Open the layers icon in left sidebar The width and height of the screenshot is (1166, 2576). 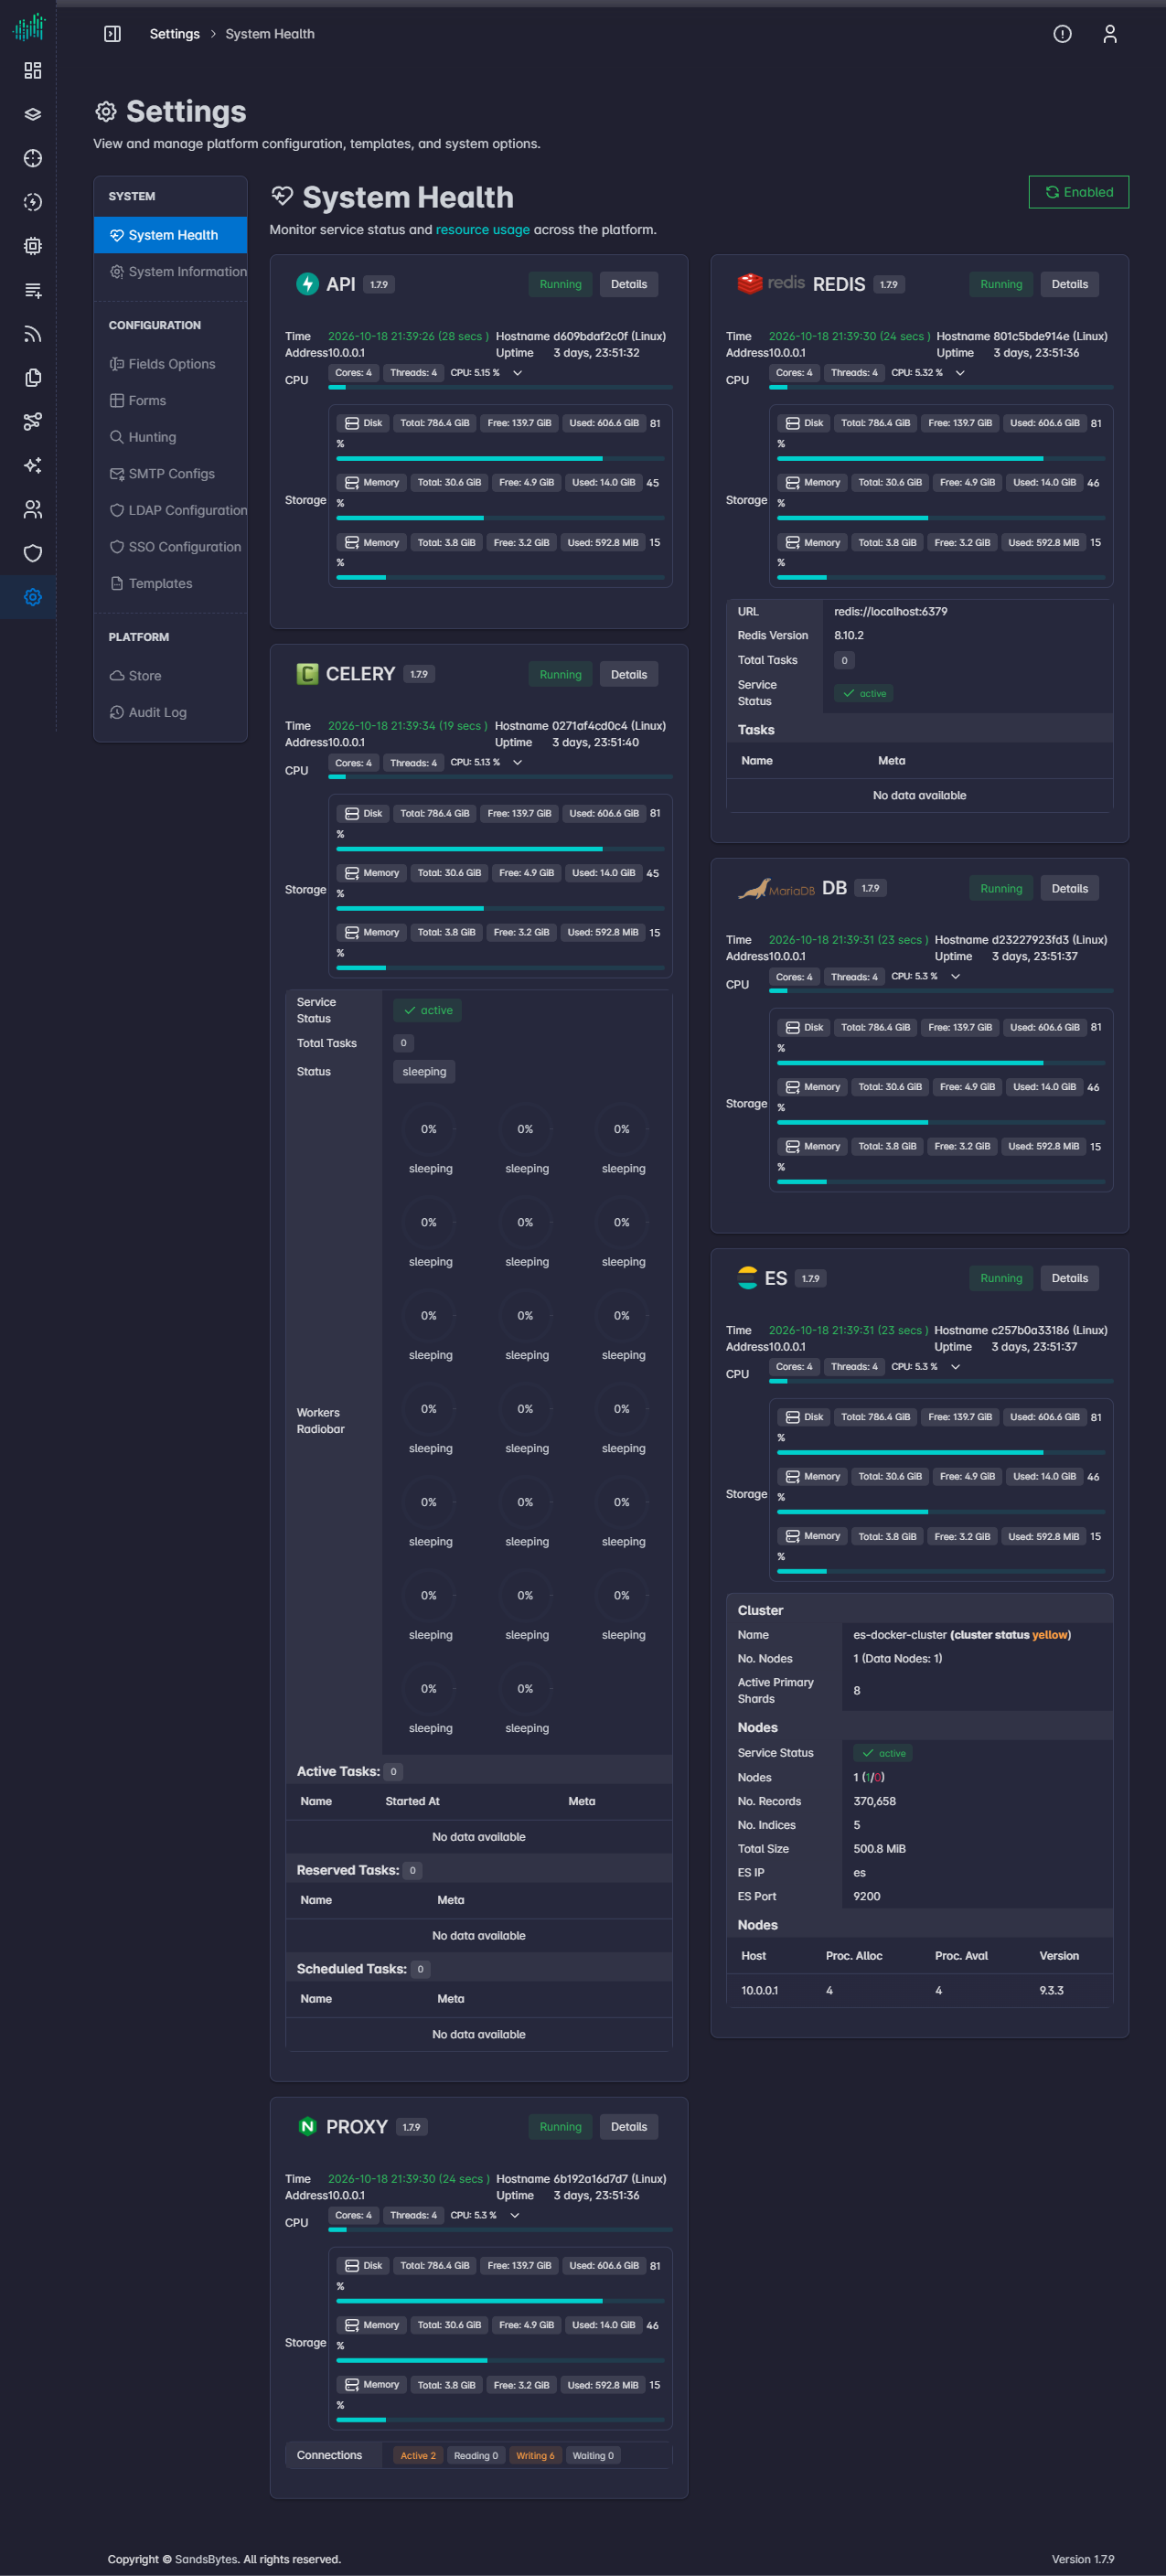pos(32,114)
